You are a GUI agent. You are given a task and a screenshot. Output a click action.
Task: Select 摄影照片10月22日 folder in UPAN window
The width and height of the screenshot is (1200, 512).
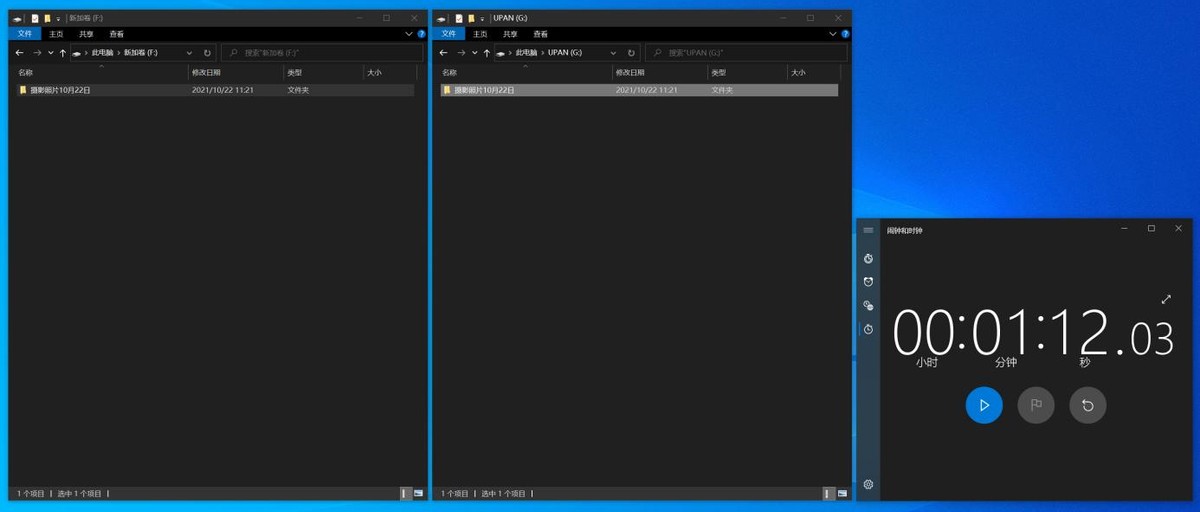tap(640, 90)
